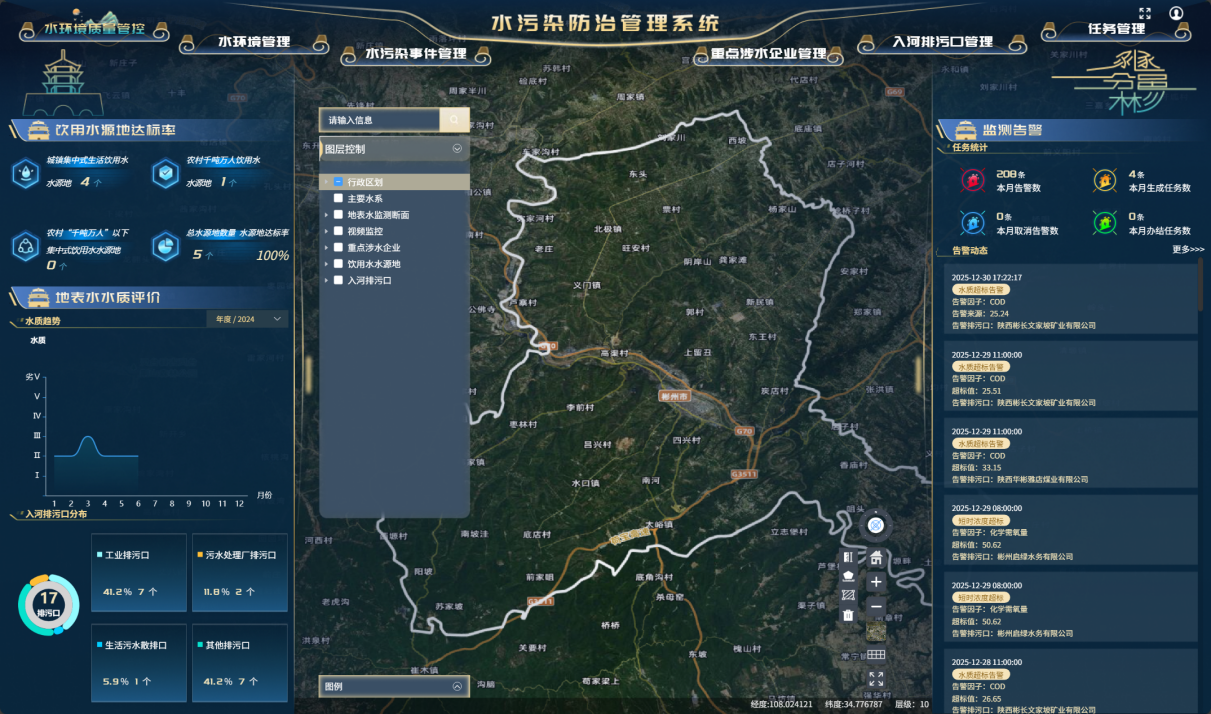Screen dimensions: 1211x714
Task: Reset map view with the home icon
Action: (x=876, y=558)
